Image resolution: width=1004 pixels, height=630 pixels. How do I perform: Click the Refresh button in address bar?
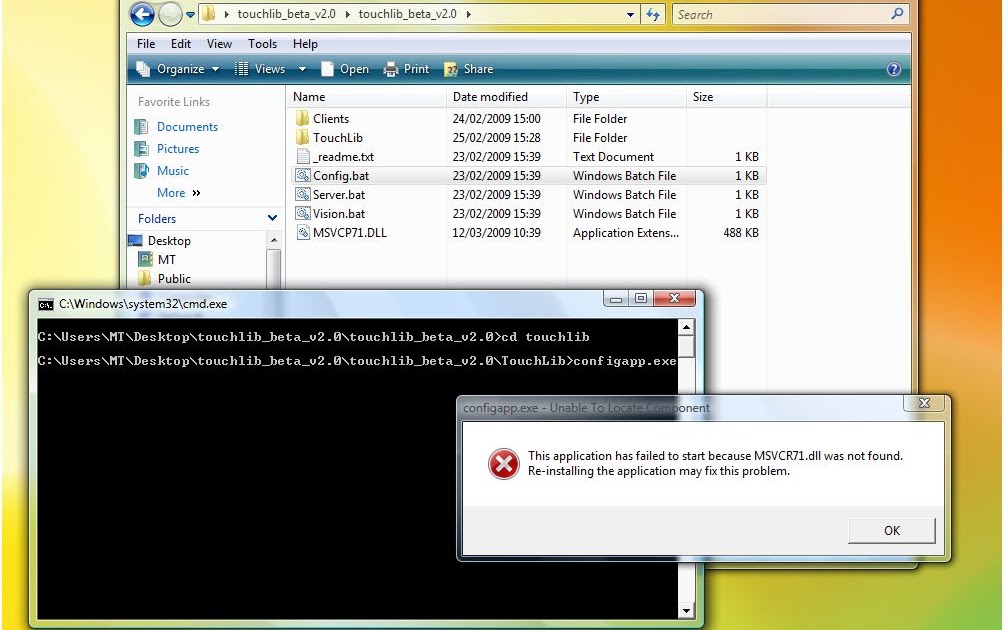[652, 14]
